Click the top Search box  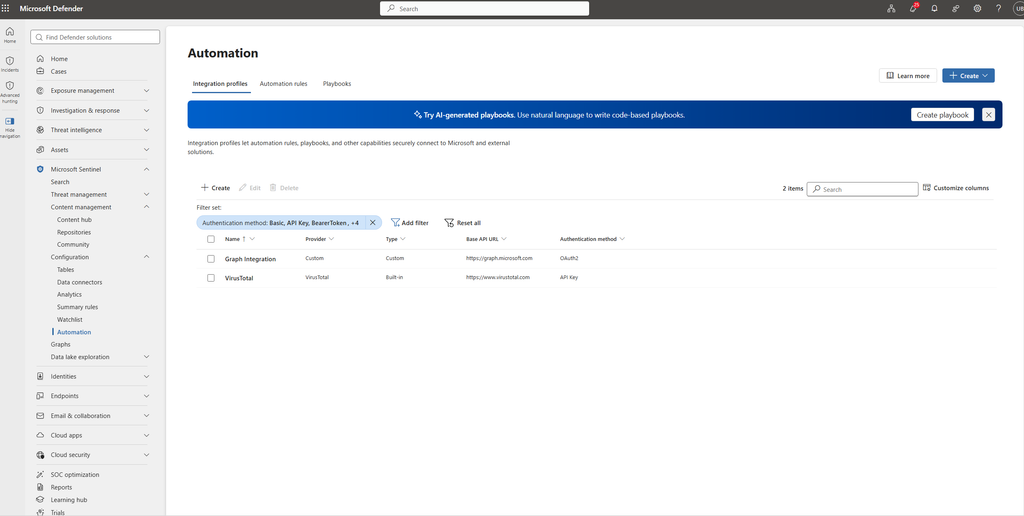pos(485,8)
